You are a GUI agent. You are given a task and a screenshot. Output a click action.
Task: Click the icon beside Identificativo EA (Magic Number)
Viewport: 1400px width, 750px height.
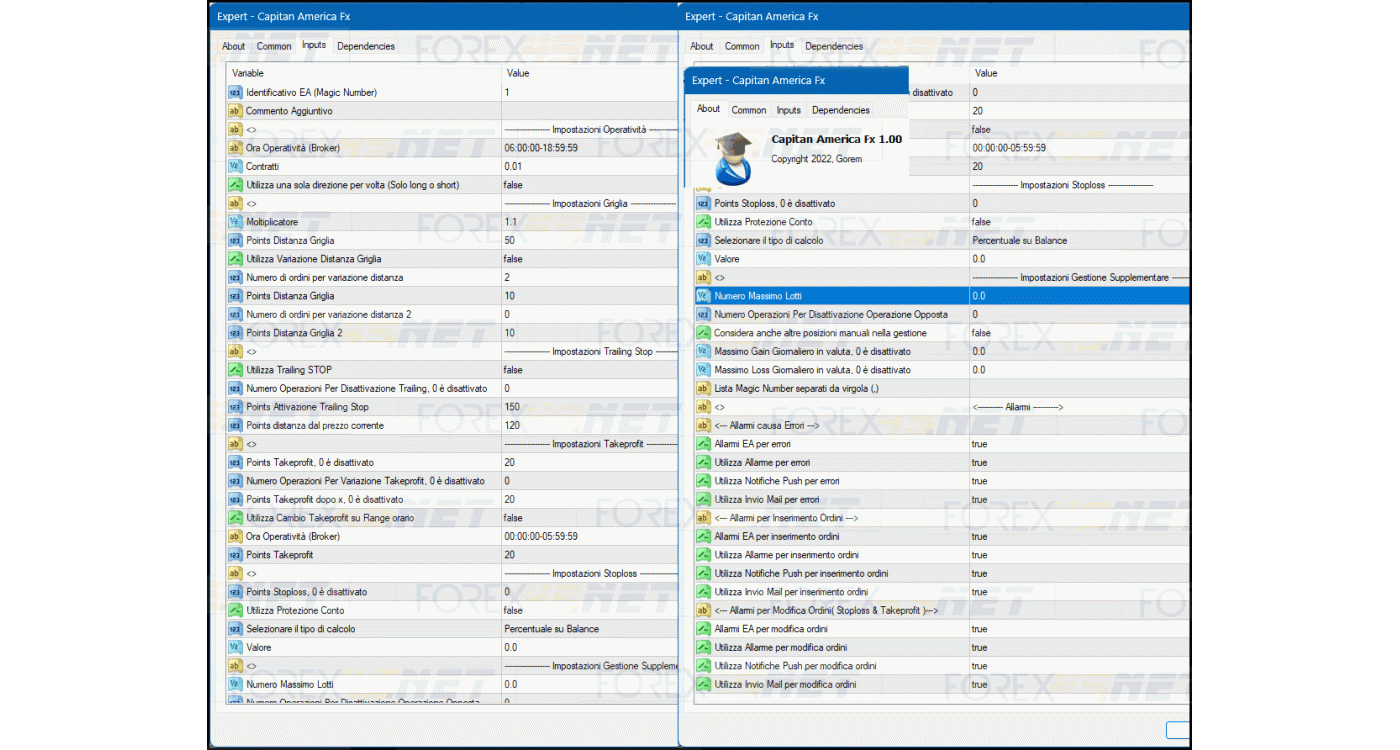(x=235, y=92)
